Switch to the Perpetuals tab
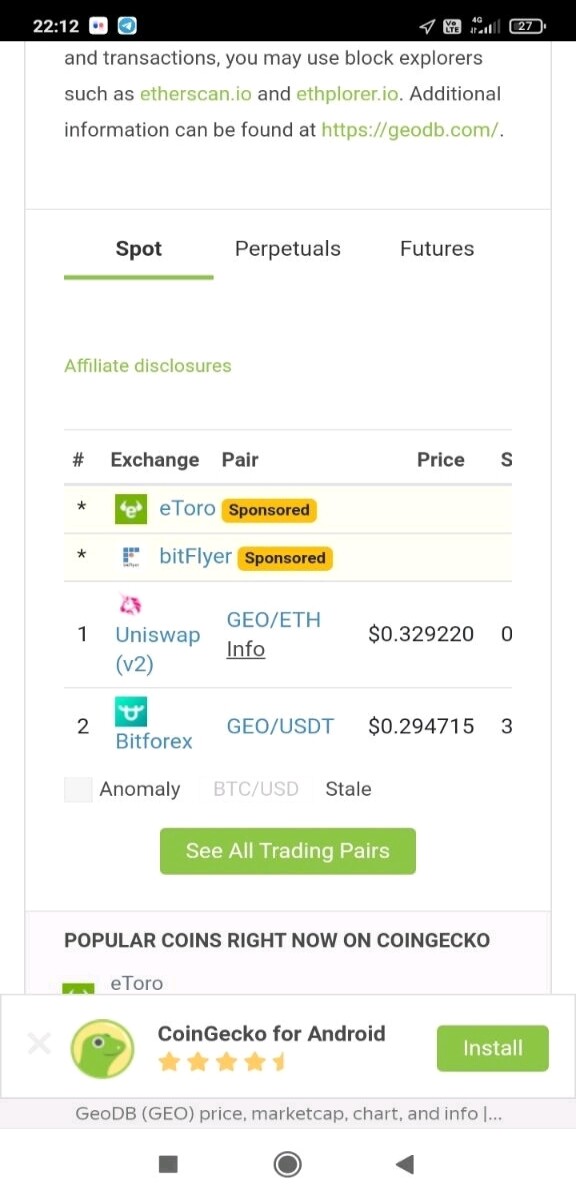576x1200 pixels. 288,249
